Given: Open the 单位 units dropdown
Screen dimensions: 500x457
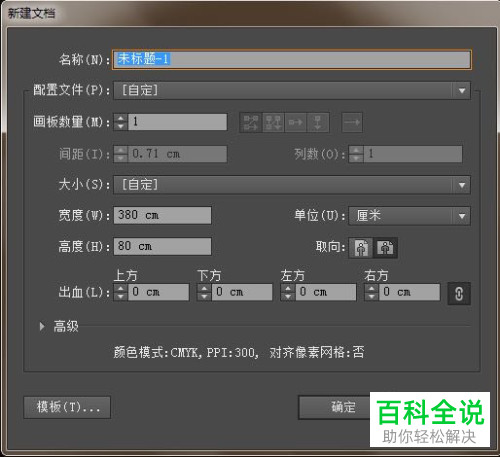Looking at the screenshot, I should (x=410, y=216).
